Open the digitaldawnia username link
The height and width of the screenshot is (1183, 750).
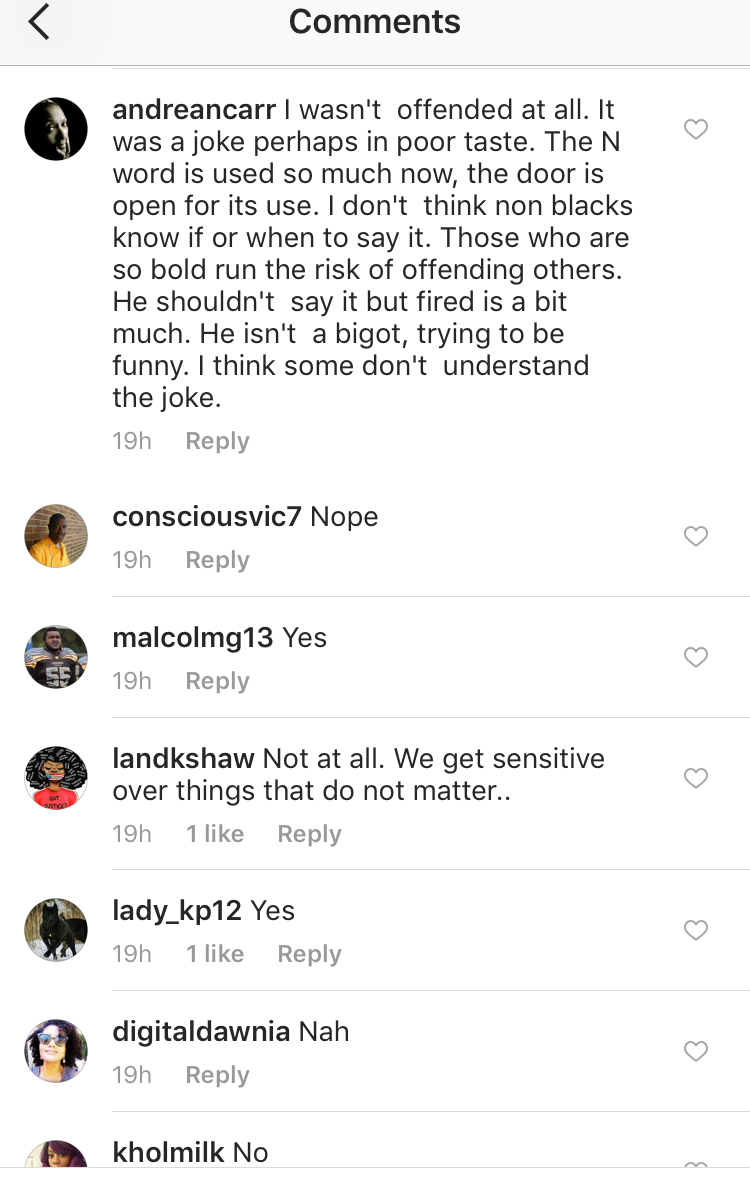point(201,1031)
